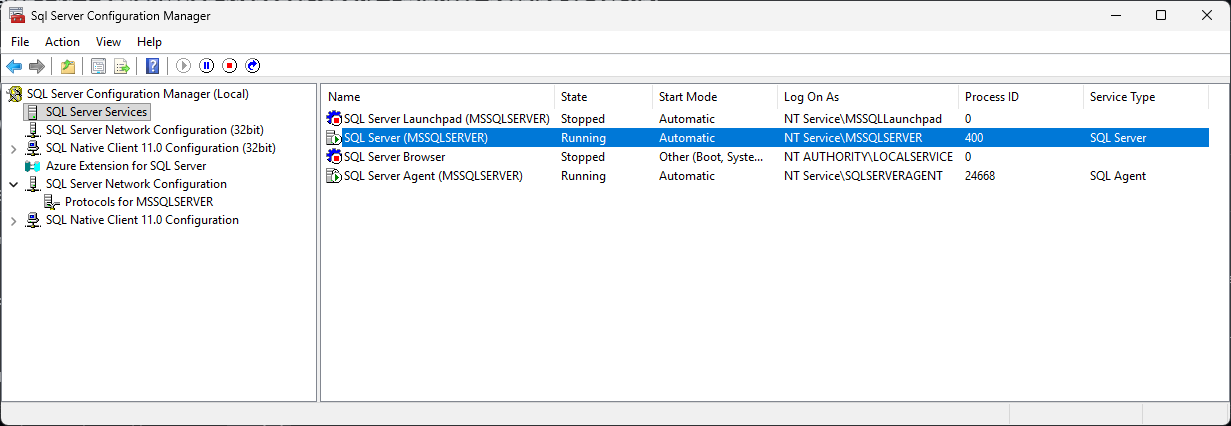
Task: Open Help via the question mark icon
Action: point(152,66)
